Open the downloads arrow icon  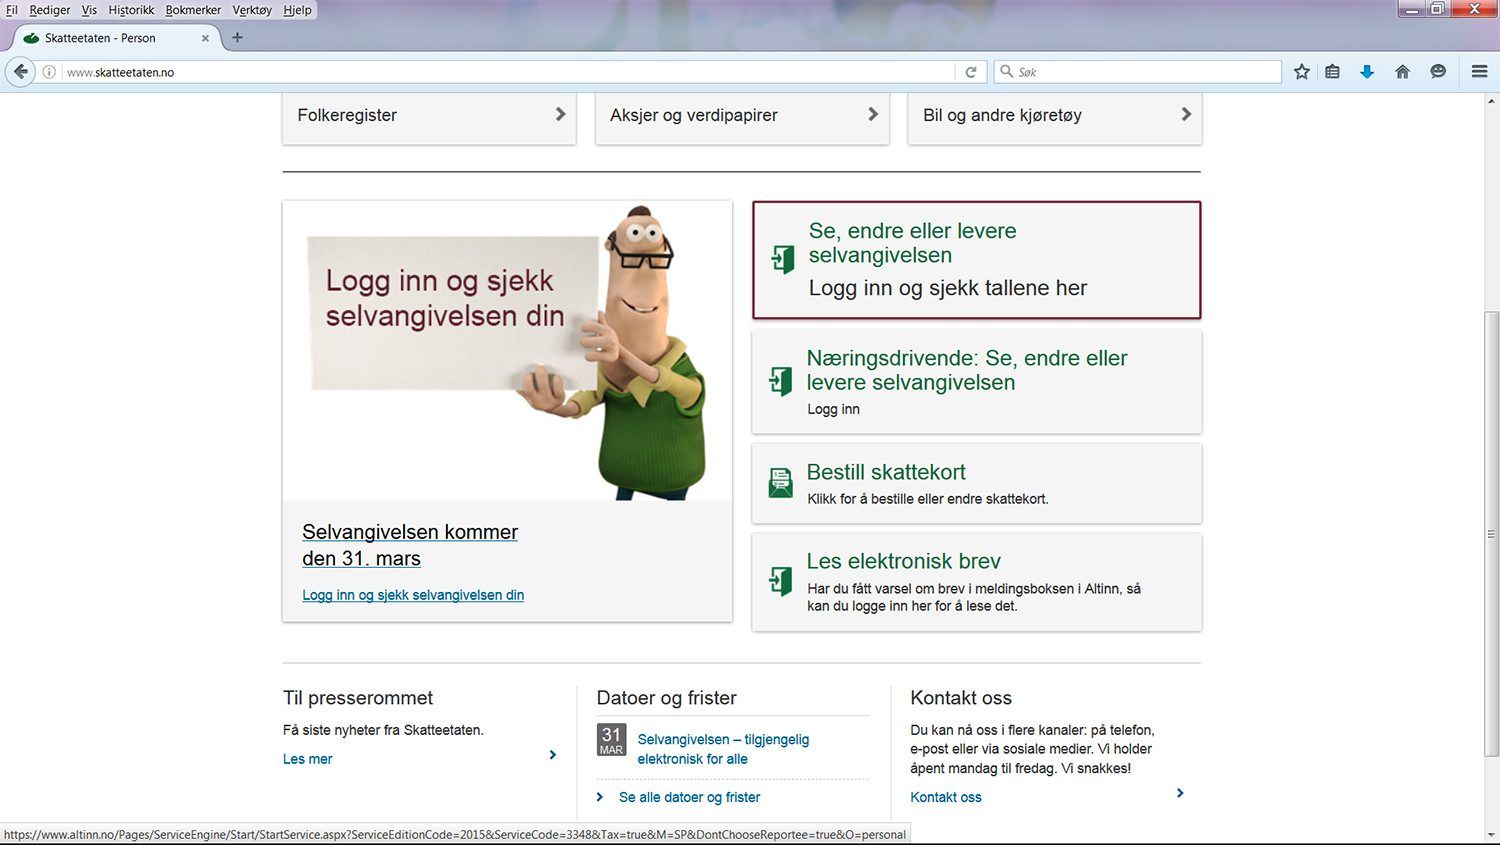1367,72
